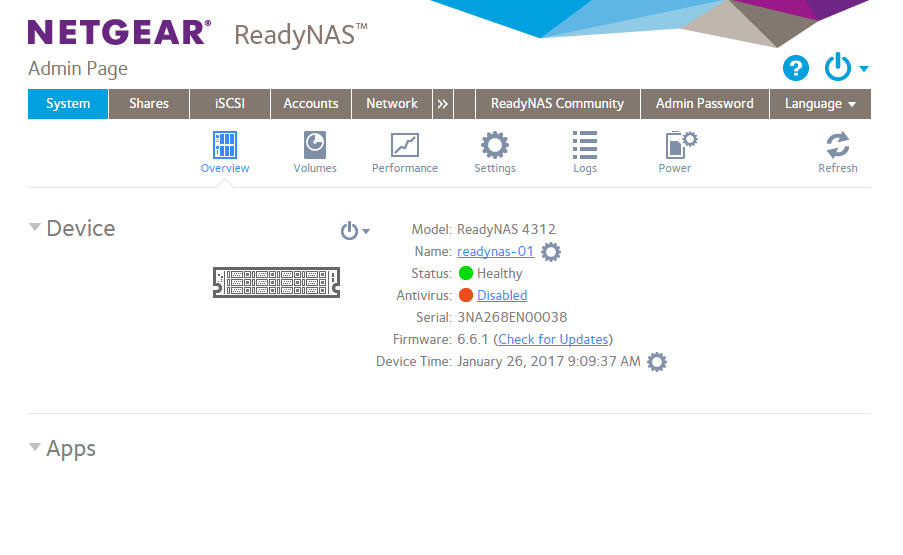Viewport: 903px width, 555px height.
Task: Open the Device power dropdown arrow
Action: pyautogui.click(x=366, y=231)
